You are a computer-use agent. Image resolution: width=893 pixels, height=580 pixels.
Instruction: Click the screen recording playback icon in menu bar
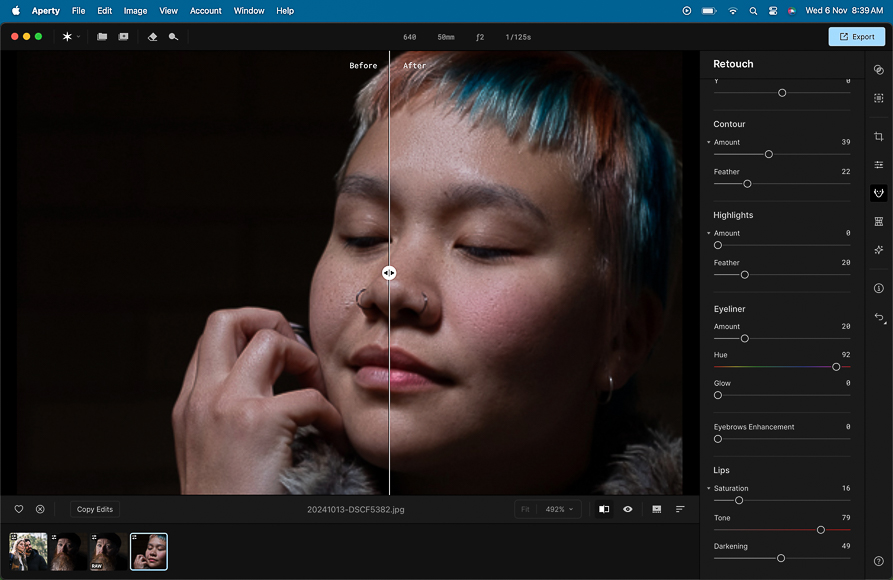click(687, 11)
